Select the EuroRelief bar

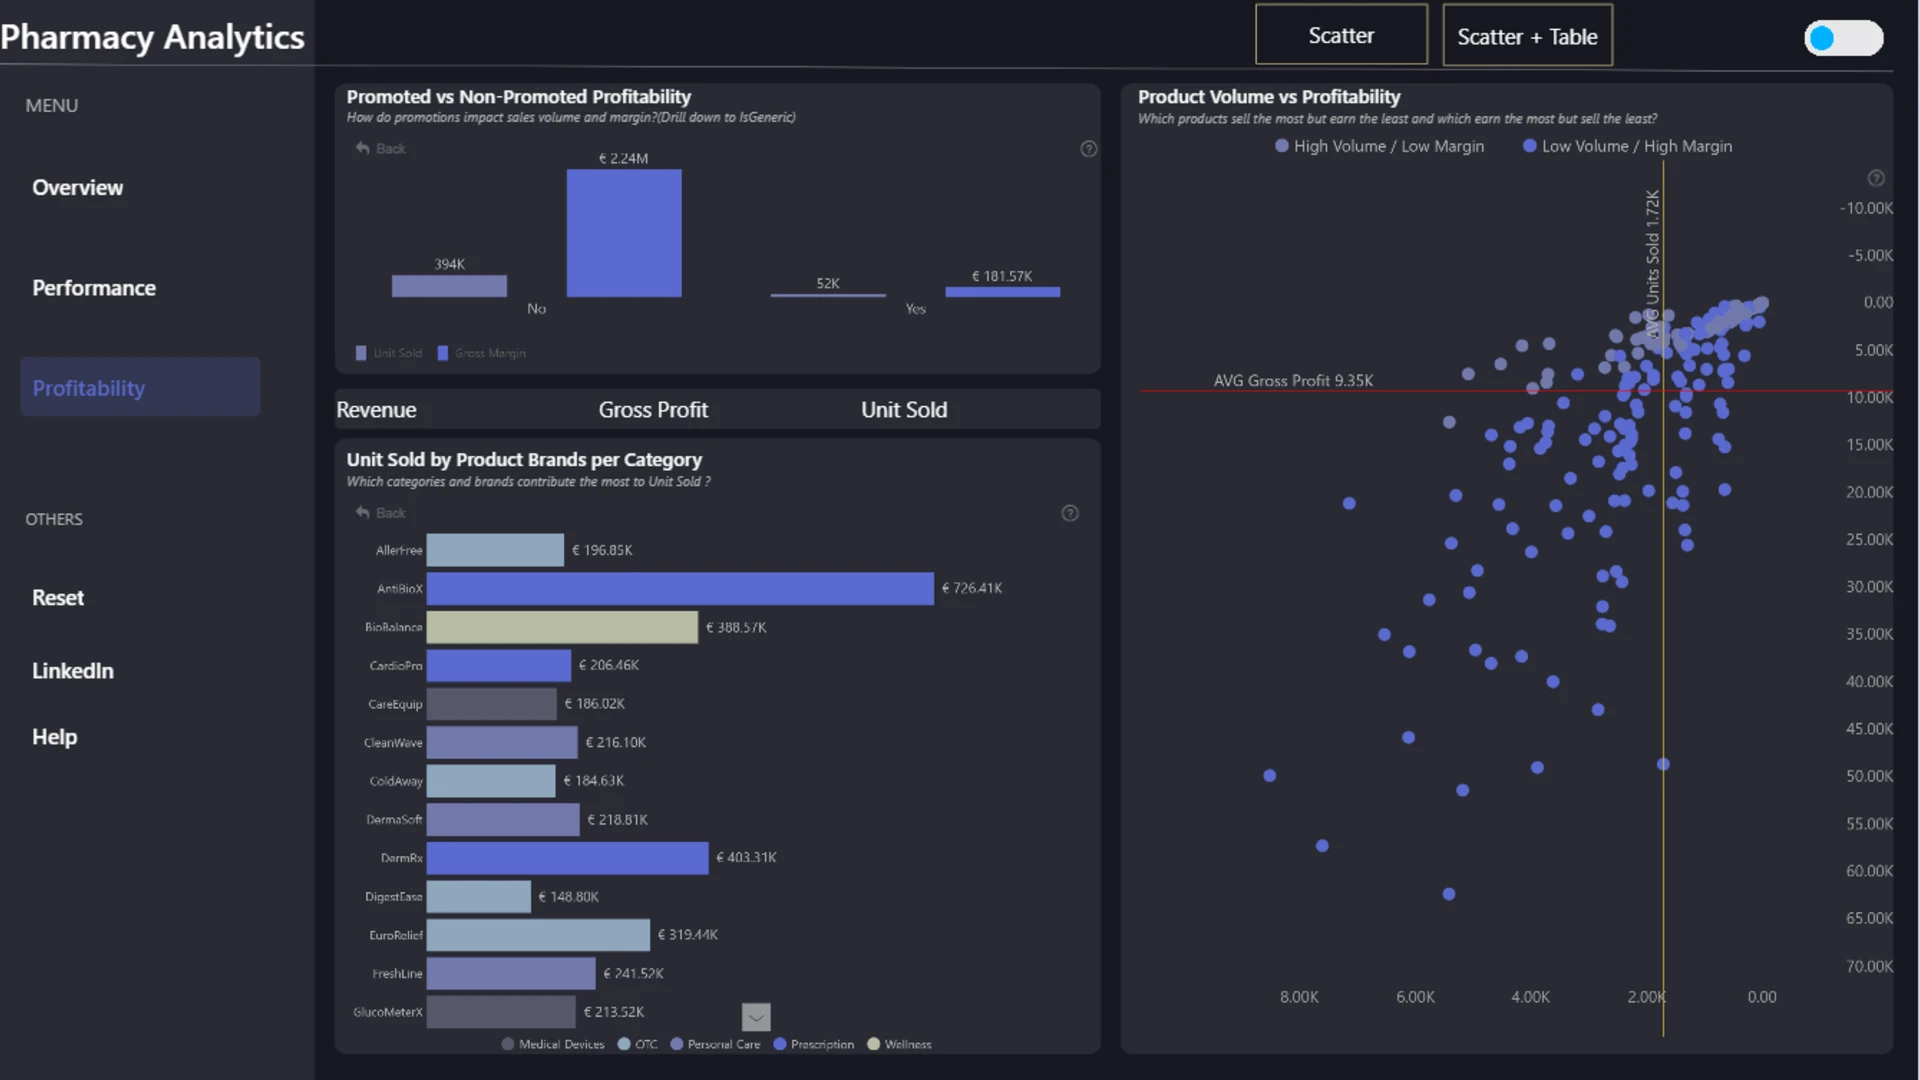pos(538,935)
